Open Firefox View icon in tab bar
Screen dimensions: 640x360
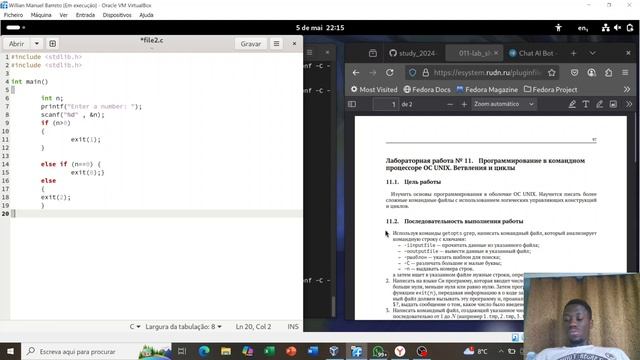pyautogui.click(x=373, y=53)
